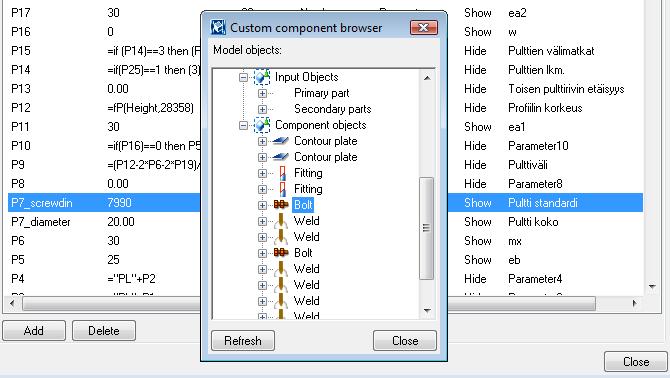
Task: Click Refresh in the component browser
Action: pos(243,341)
